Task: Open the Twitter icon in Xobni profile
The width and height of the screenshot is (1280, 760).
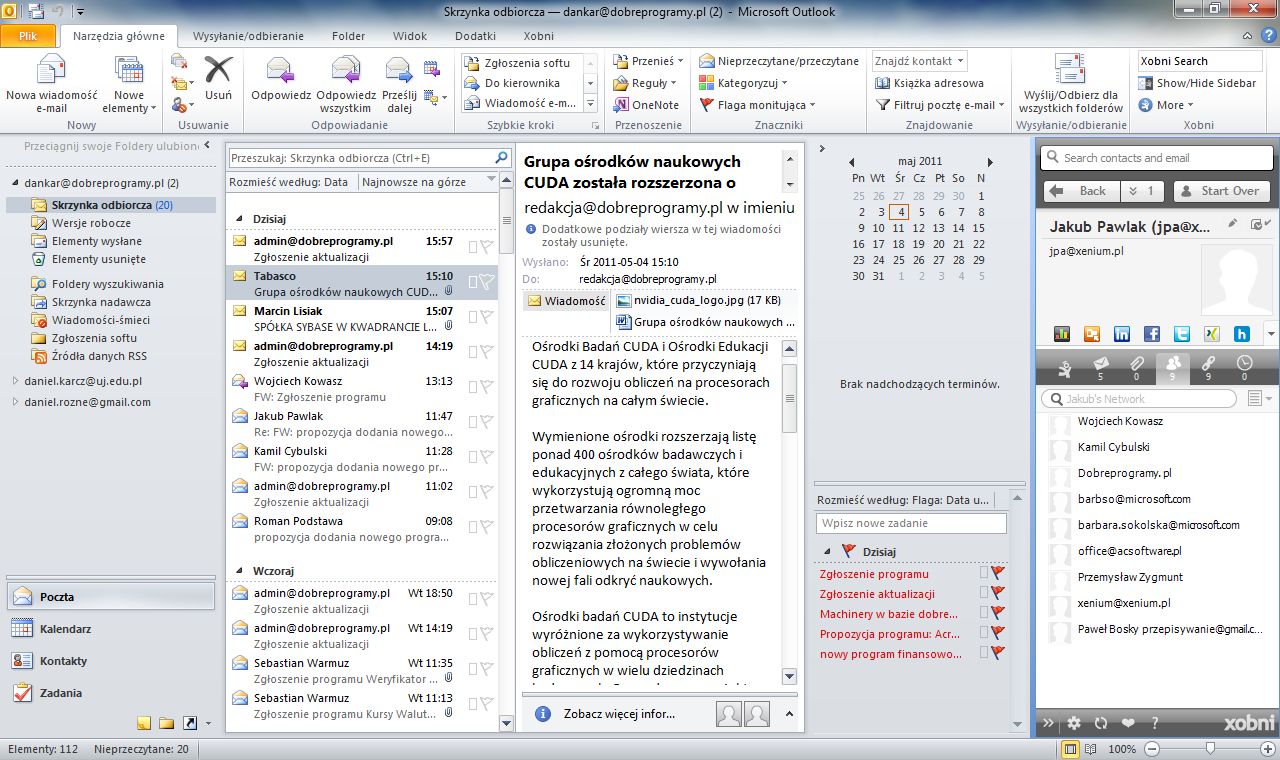Action: (x=1182, y=334)
